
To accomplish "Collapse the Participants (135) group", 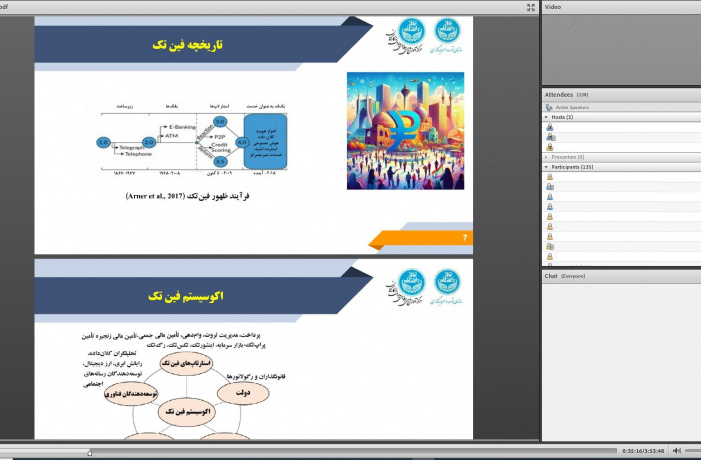I will pos(546,167).
